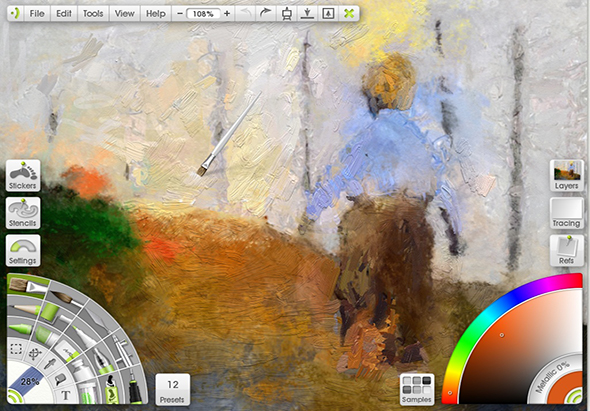Expand the Presets pod
The image size is (590, 411).
[173, 390]
